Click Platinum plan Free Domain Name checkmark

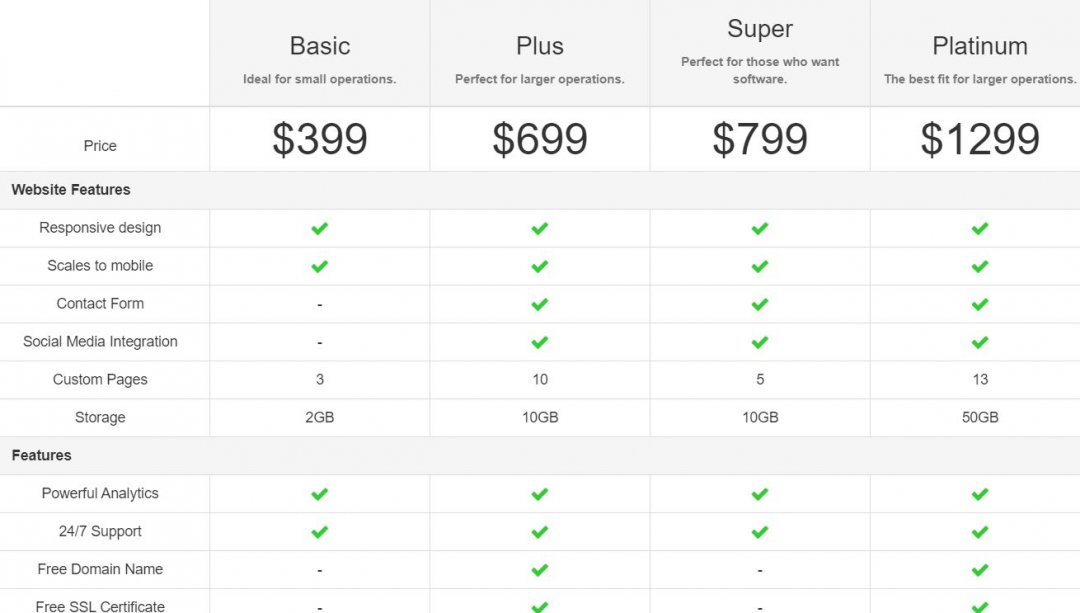[x=980, y=570]
